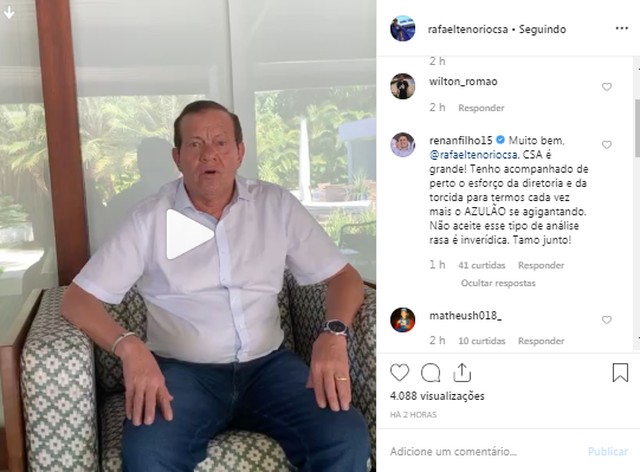Open rafaeltenoriocsa username in header
The height and width of the screenshot is (472, 640).
coord(468,29)
